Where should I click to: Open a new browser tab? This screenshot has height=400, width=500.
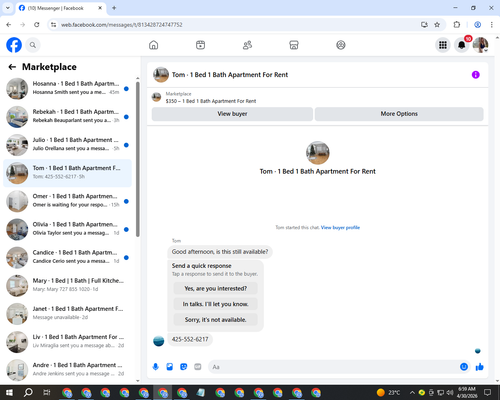(114, 8)
